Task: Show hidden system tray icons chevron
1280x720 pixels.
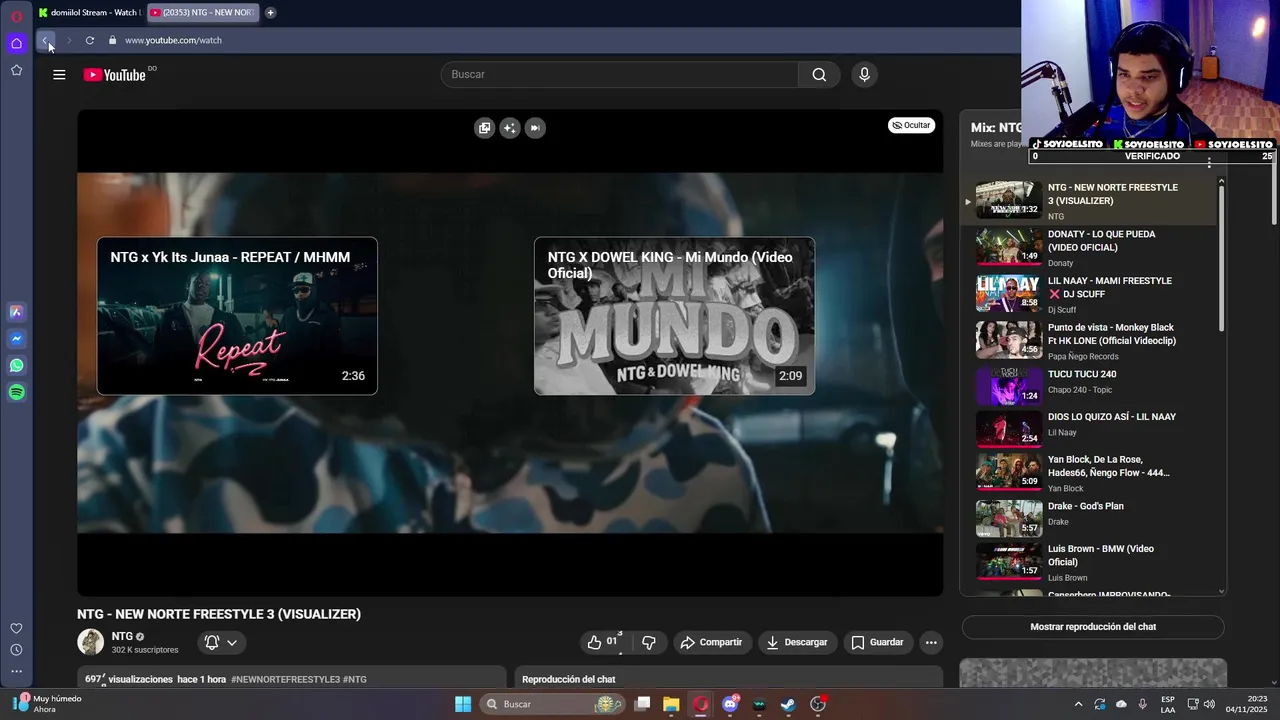Action: [x=1078, y=704]
